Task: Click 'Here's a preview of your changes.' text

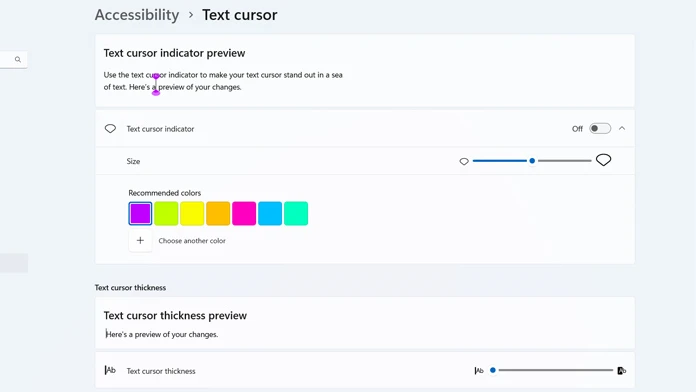Action: click(x=162, y=334)
